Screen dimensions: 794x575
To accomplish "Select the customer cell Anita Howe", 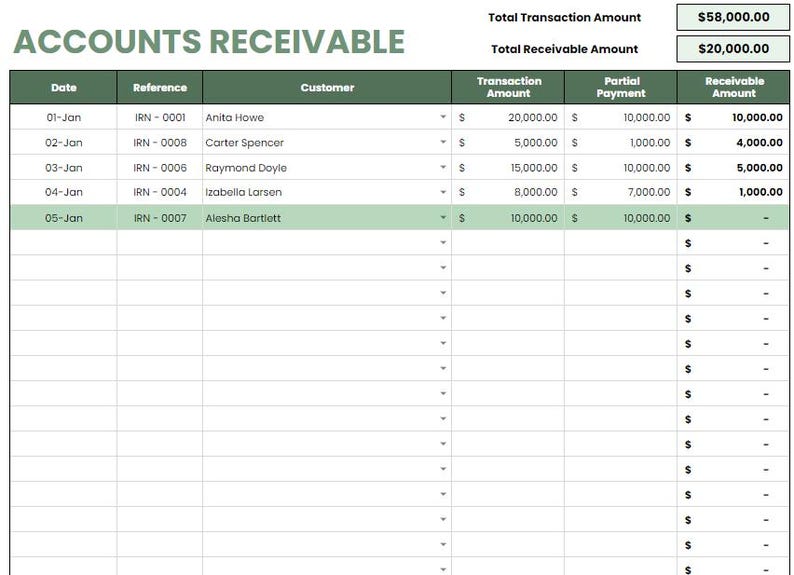I will pos(327,117).
